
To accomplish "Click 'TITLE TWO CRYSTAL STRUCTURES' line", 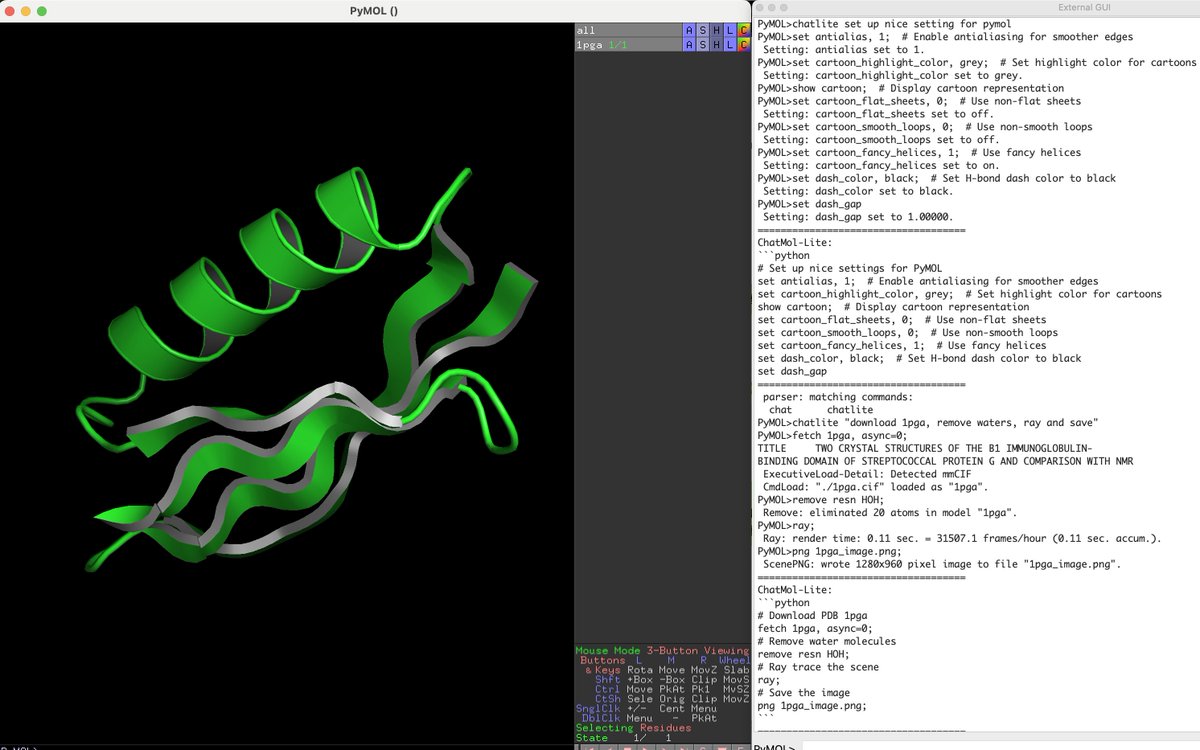I will (924, 449).
